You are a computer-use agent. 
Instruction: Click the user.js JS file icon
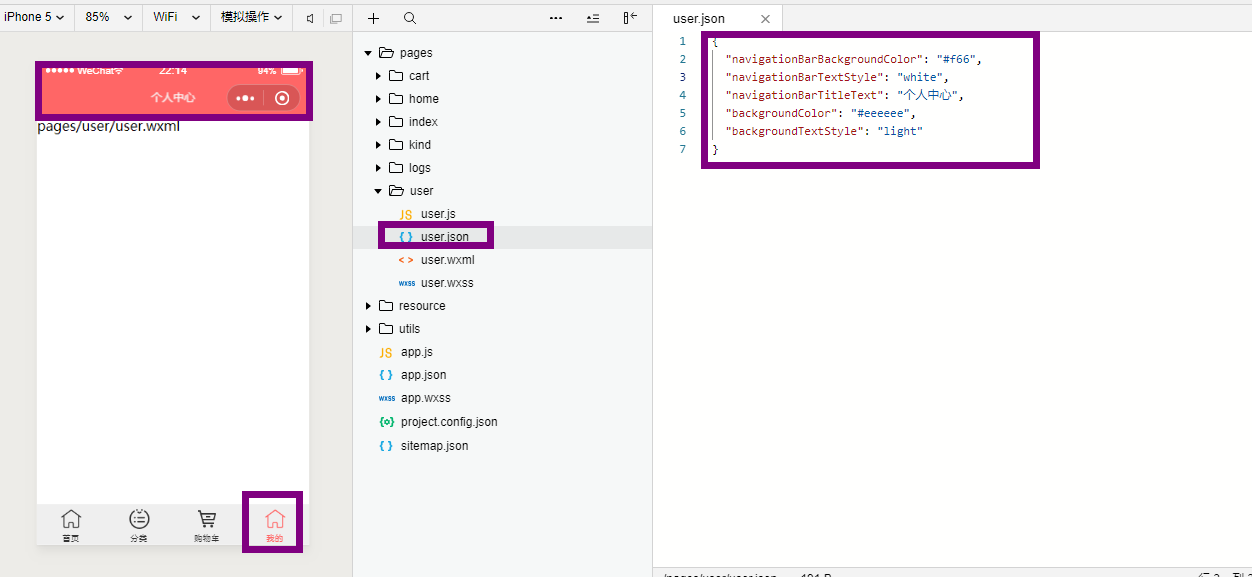[x=406, y=215]
